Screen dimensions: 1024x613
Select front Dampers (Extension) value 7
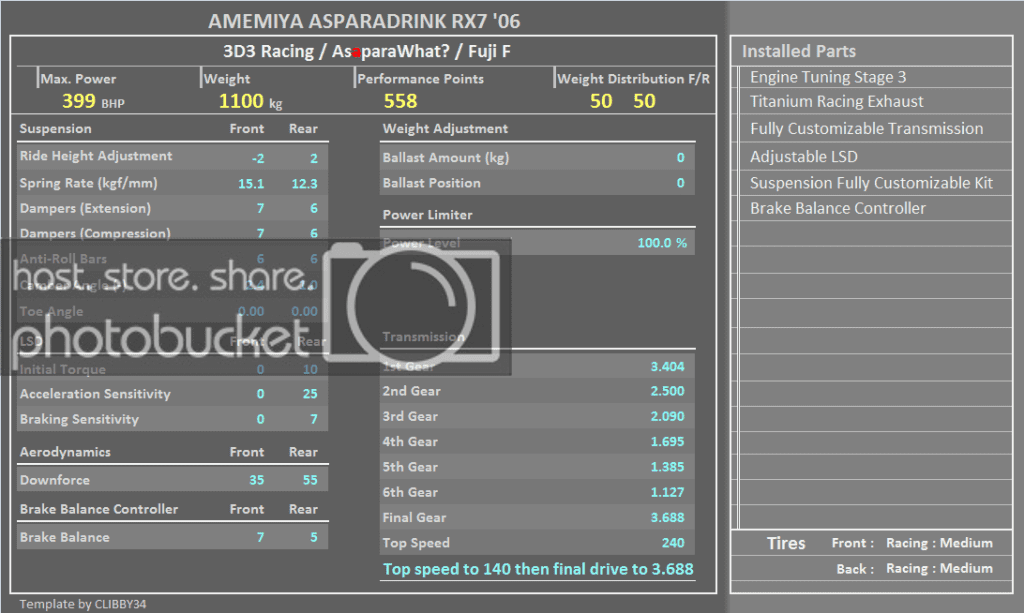tap(260, 208)
